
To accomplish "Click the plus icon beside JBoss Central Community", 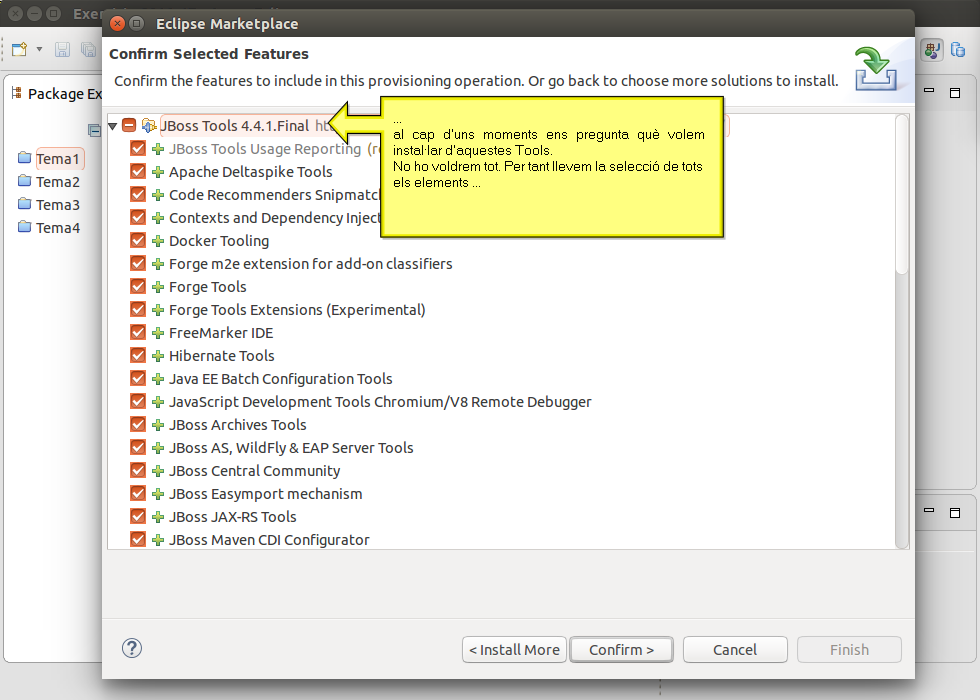I will pos(158,471).
